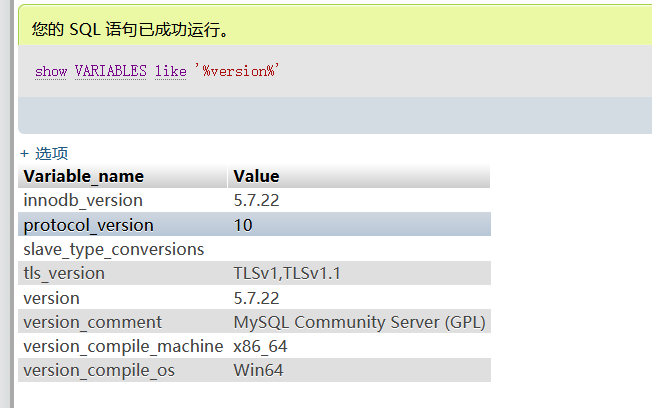
Task: Click the plus sign beside 选项
Action: click(x=25, y=154)
